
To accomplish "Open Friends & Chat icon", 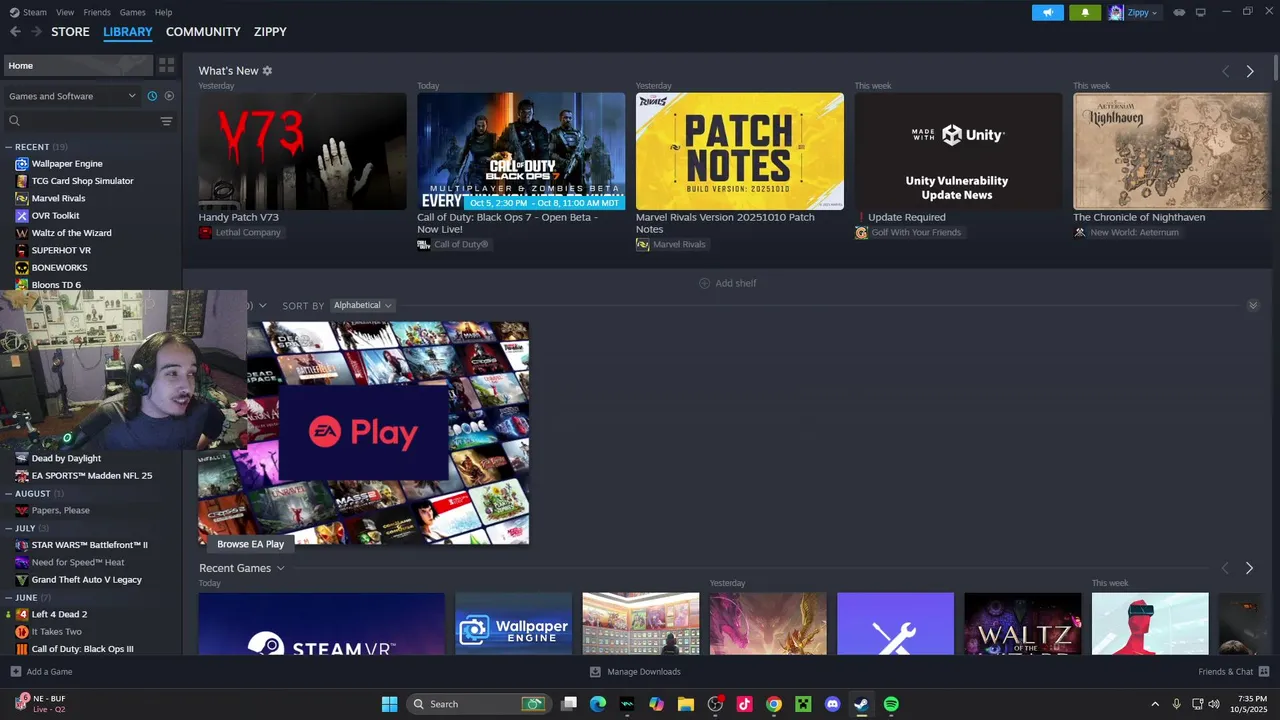I will [x=1264, y=672].
